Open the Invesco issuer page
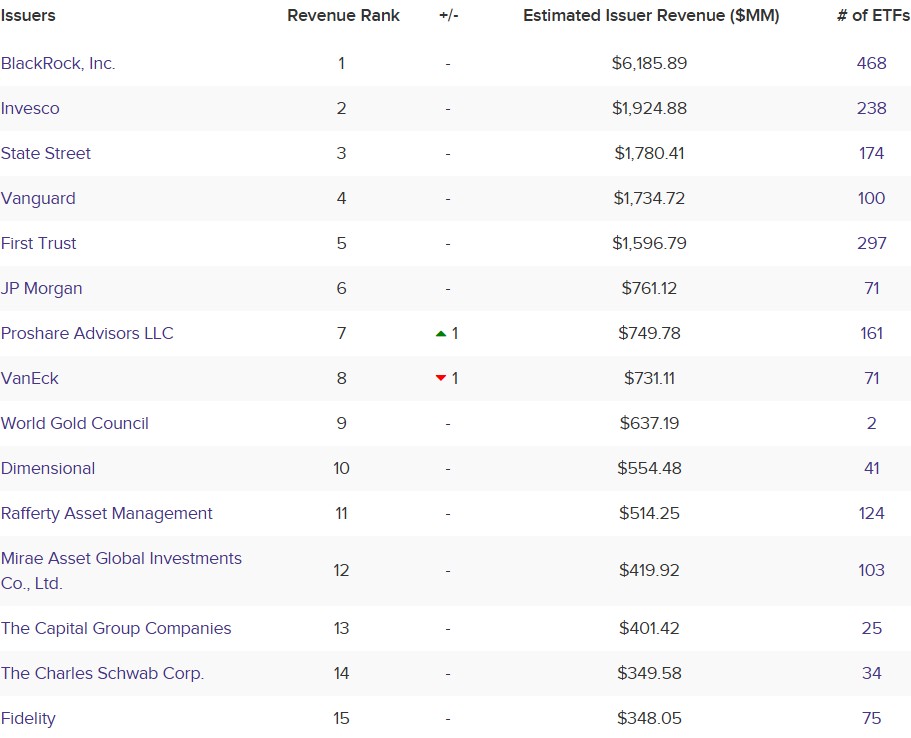This screenshot has width=911, height=738. (30, 108)
